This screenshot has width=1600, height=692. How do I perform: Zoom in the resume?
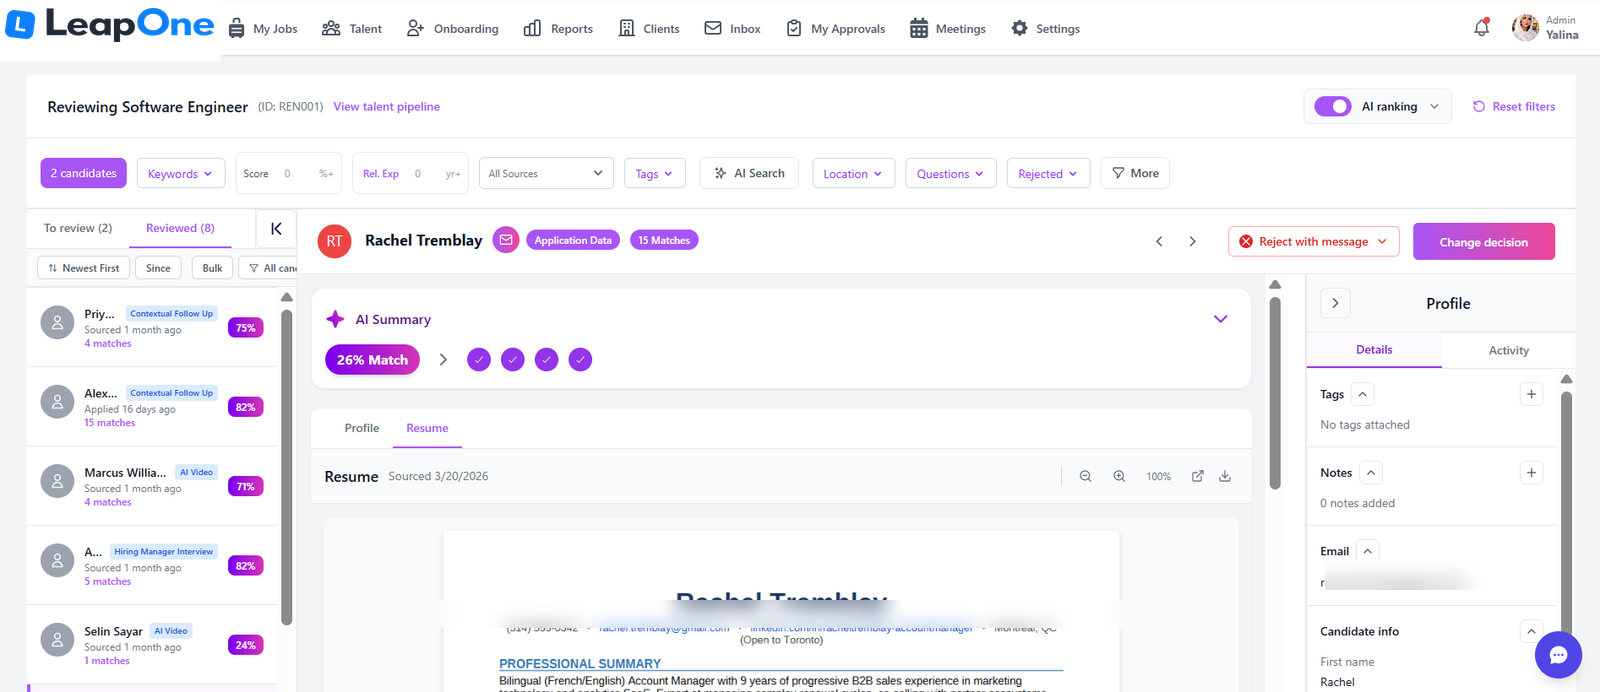click(x=1119, y=476)
